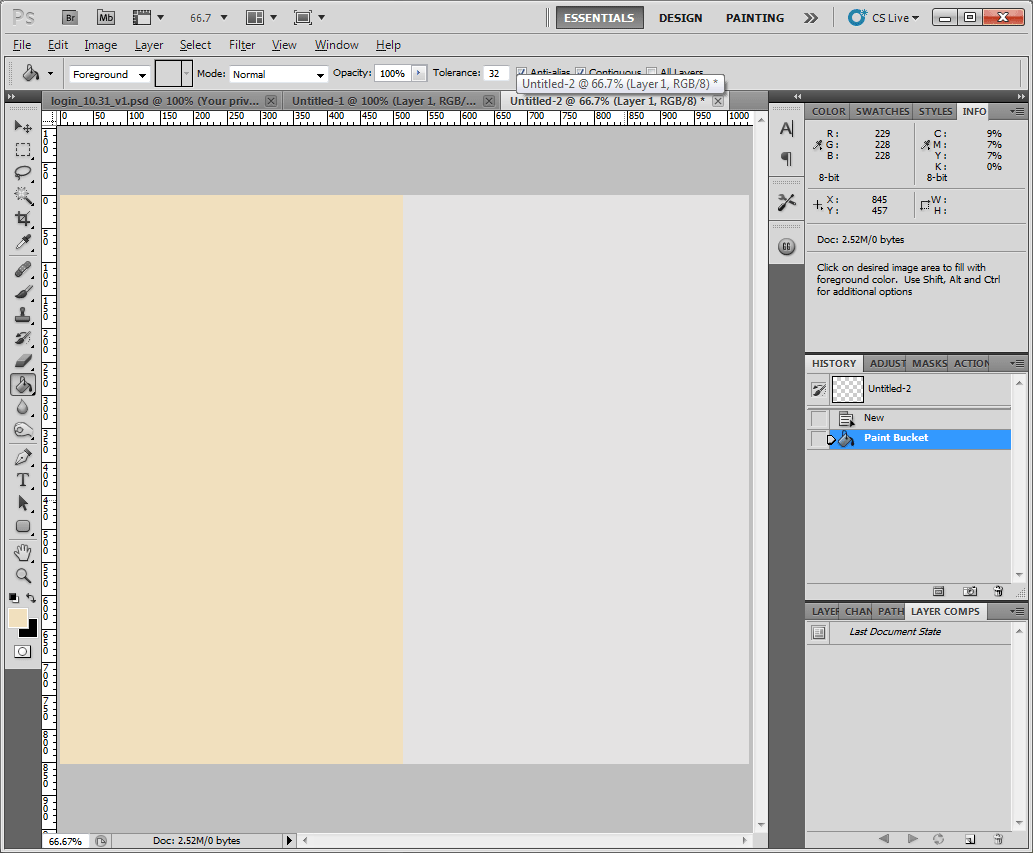Screen dimensions: 1033x853
Task: Swap foreground and background colors
Action: (x=31, y=598)
